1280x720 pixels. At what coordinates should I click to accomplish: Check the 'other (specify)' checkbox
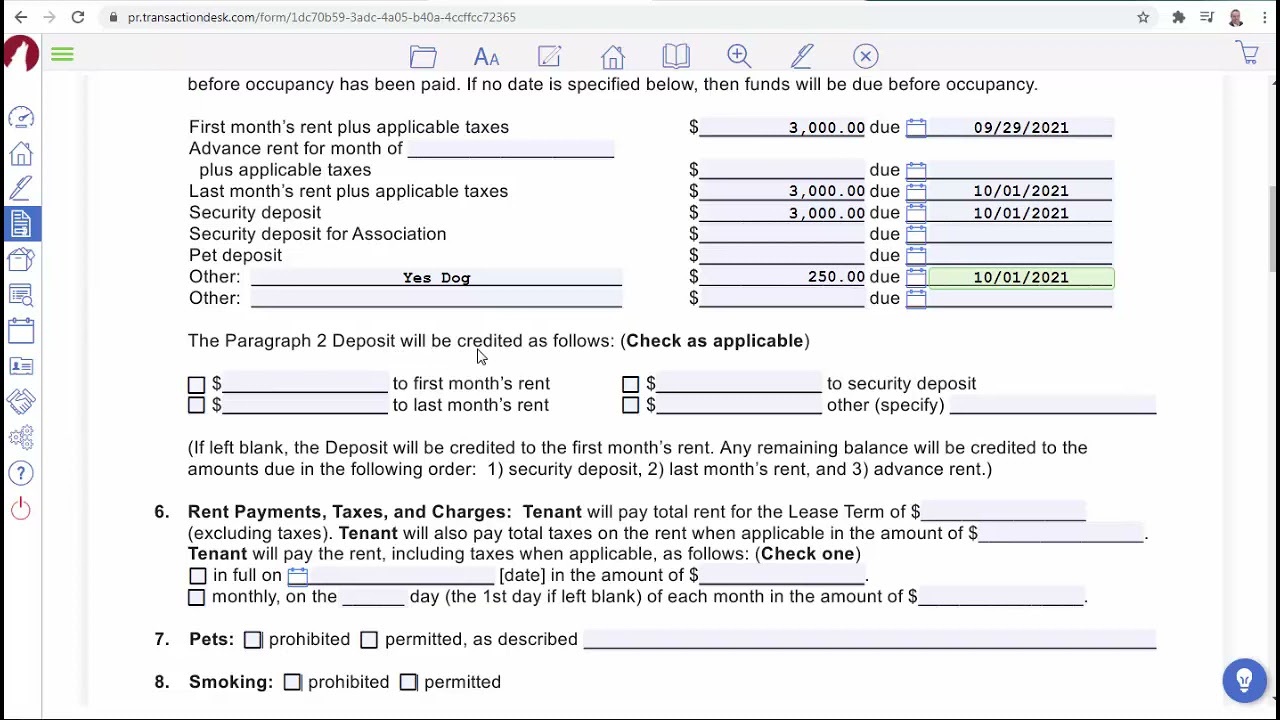(x=630, y=405)
